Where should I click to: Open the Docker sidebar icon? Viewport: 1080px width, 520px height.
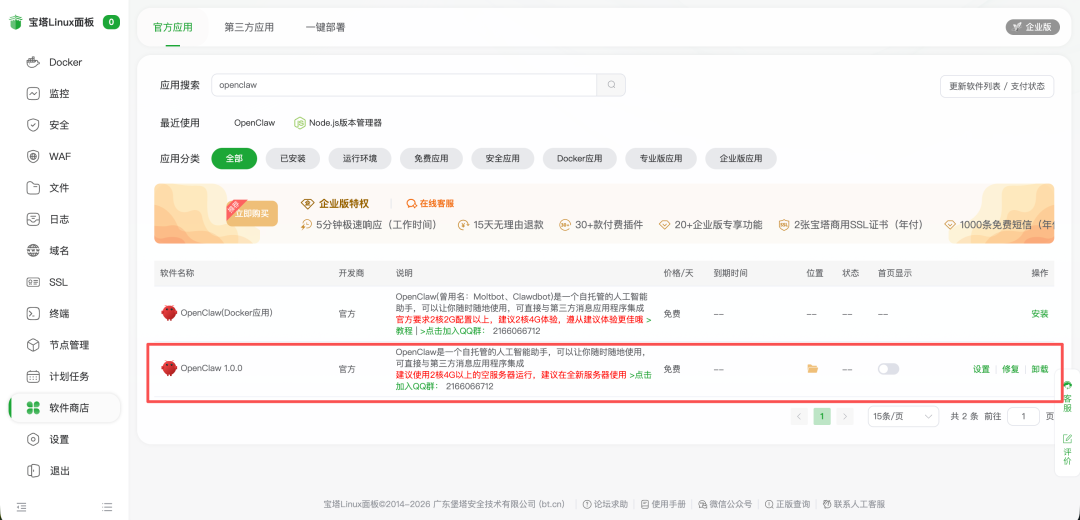33,62
